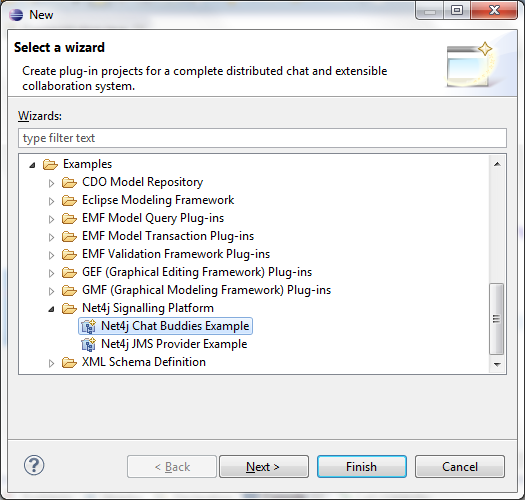Click the XML Schema Definition folder icon
Image resolution: width=525 pixels, height=500 pixels.
pyautogui.click(x=69, y=362)
